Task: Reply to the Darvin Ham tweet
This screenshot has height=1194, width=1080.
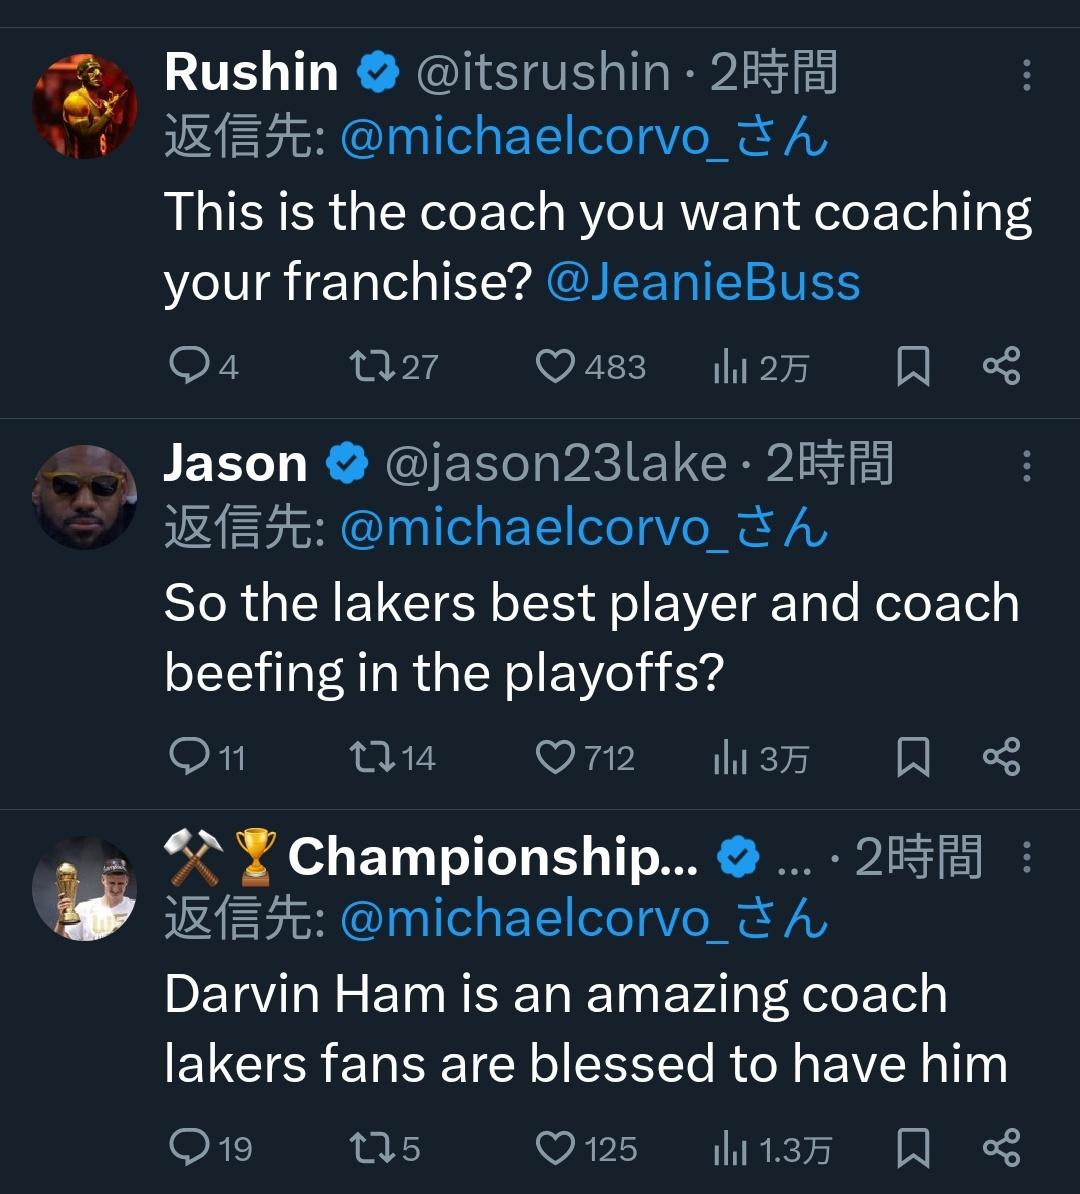Action: click(188, 1148)
